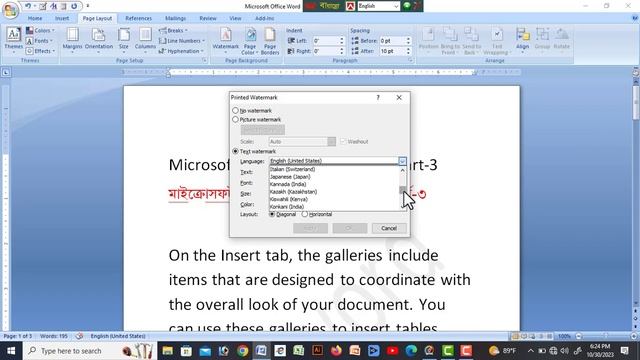The height and width of the screenshot is (360, 640).
Task: Open the Watermark gallery
Action: (225, 40)
